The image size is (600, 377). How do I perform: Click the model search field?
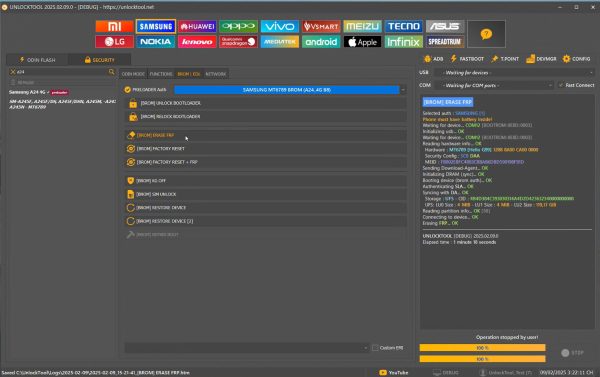pyautogui.click(x=62, y=72)
